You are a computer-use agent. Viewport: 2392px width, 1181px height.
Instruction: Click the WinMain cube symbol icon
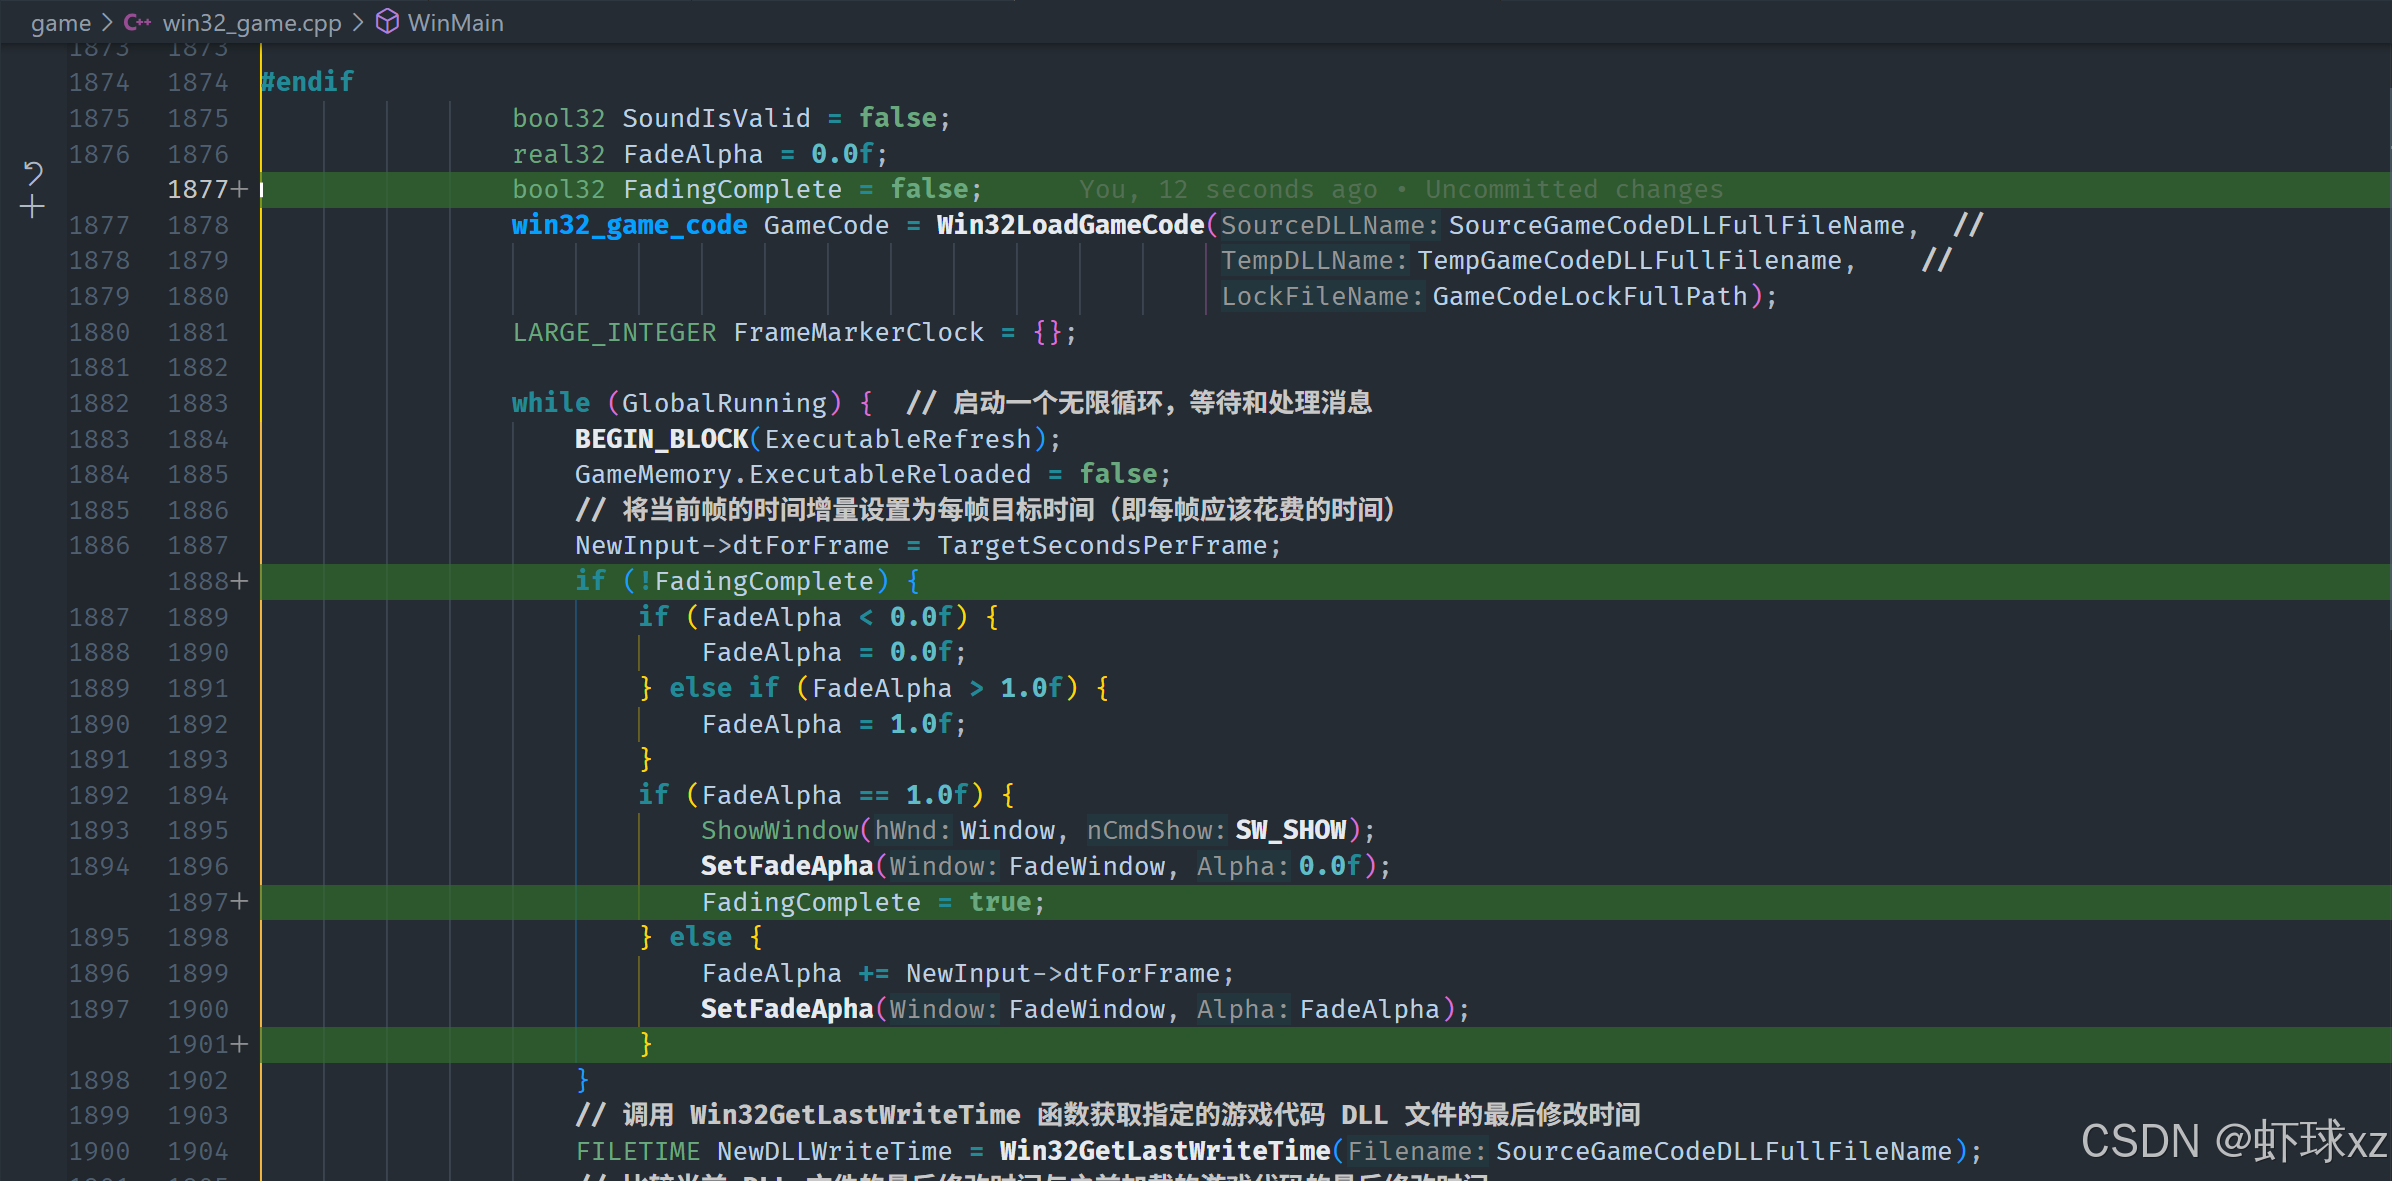click(x=387, y=22)
